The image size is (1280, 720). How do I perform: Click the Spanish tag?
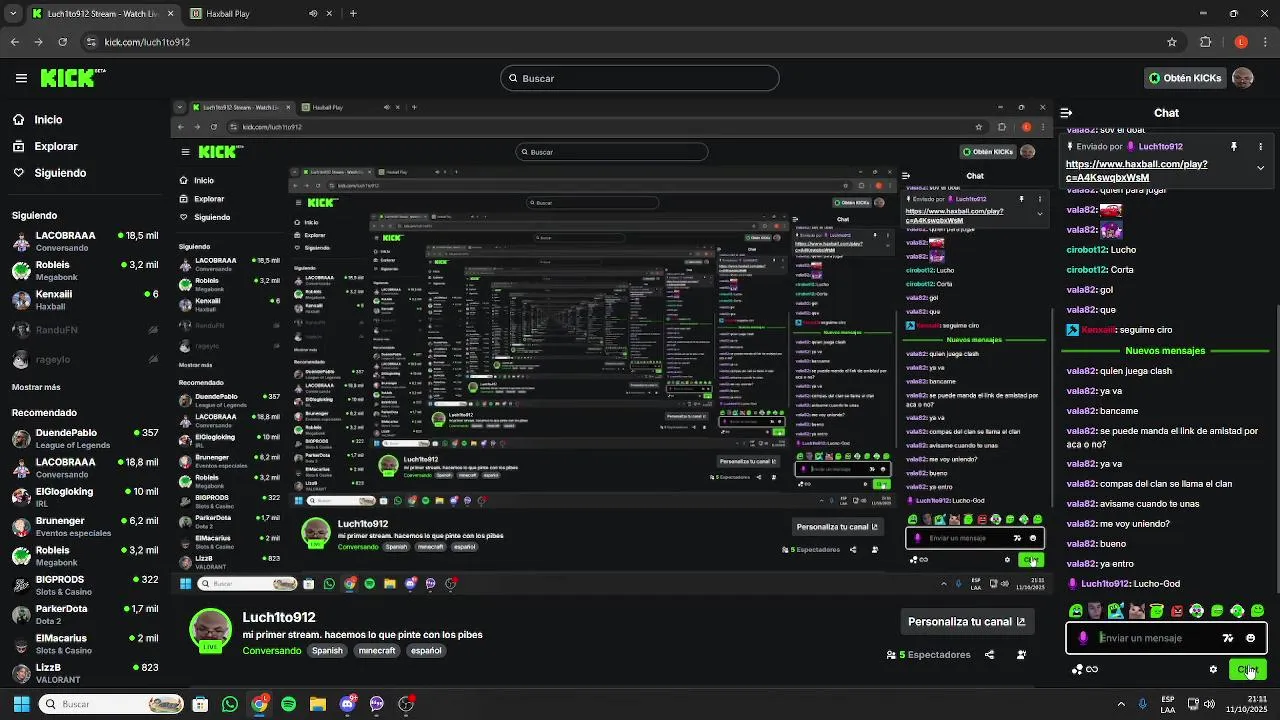pos(327,651)
